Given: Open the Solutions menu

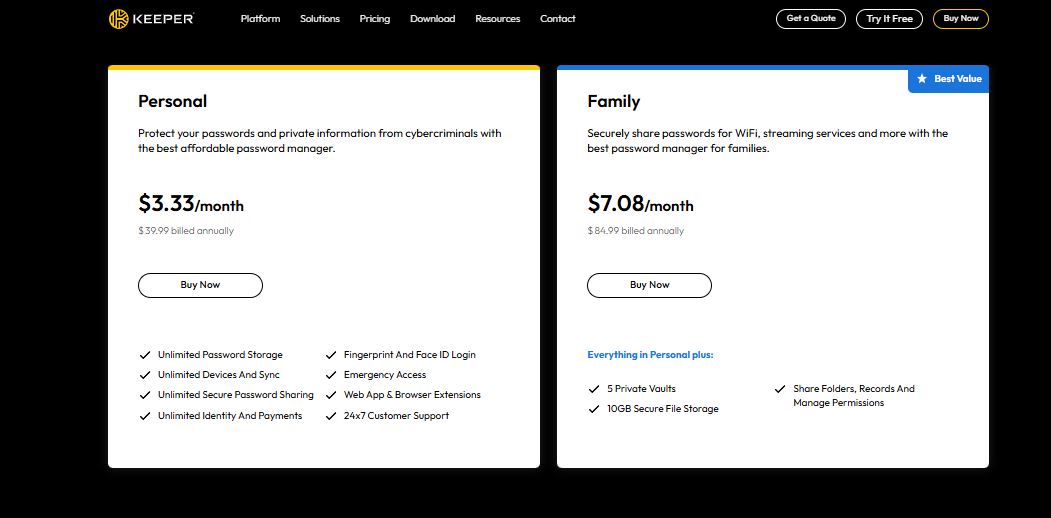Looking at the screenshot, I should pos(320,19).
